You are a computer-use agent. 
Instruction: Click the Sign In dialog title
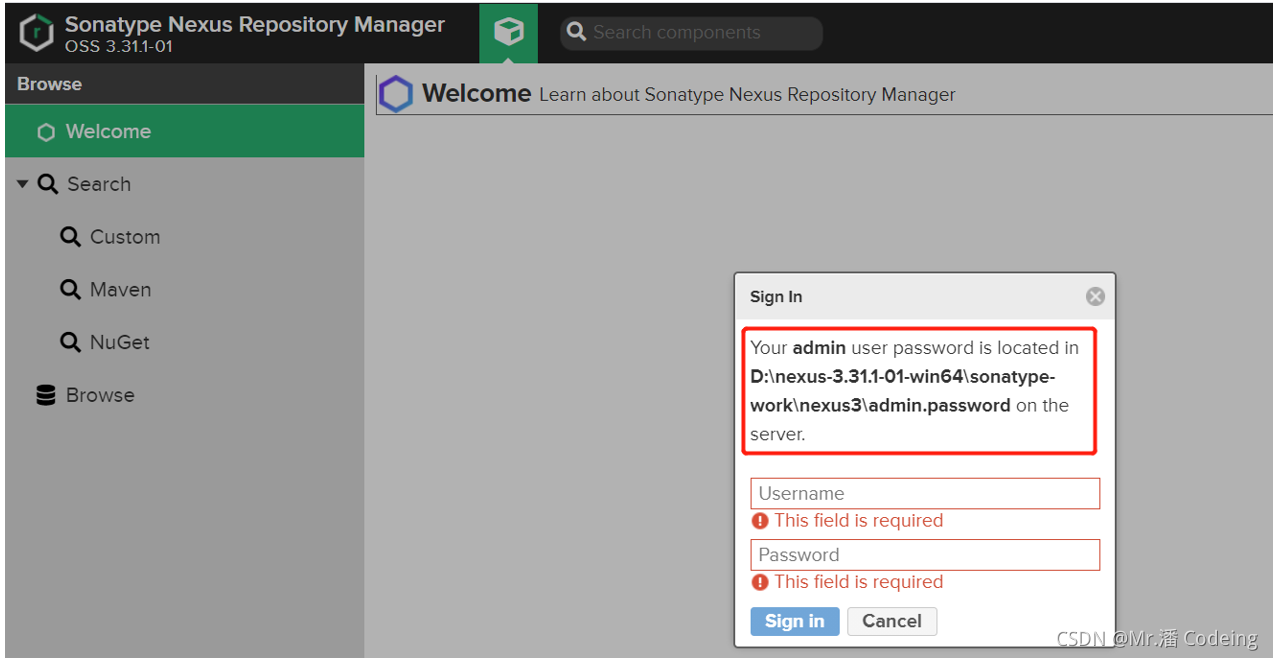tap(776, 297)
